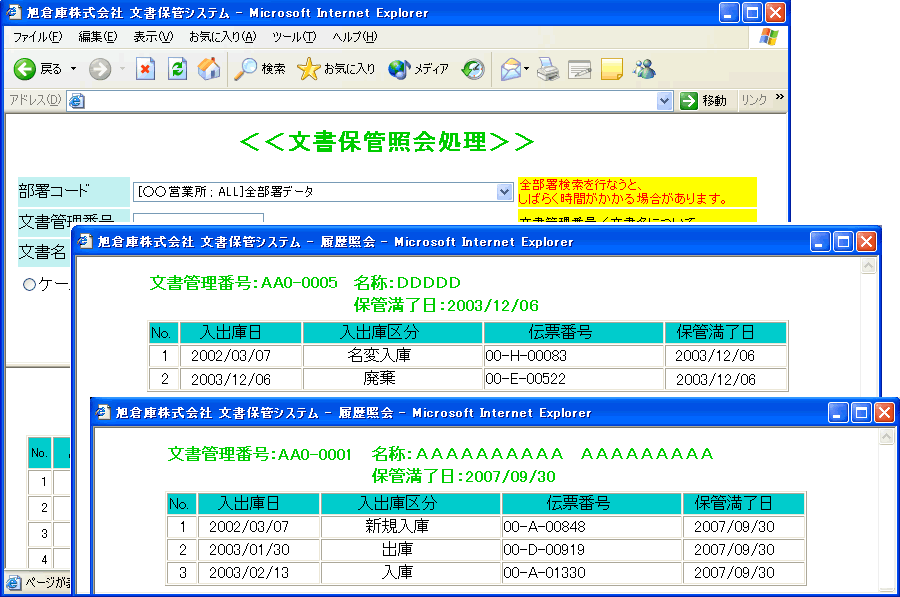Screen dimensions: 900x597
Task: Click slip number 00-D-00919
Action: (x=544, y=549)
